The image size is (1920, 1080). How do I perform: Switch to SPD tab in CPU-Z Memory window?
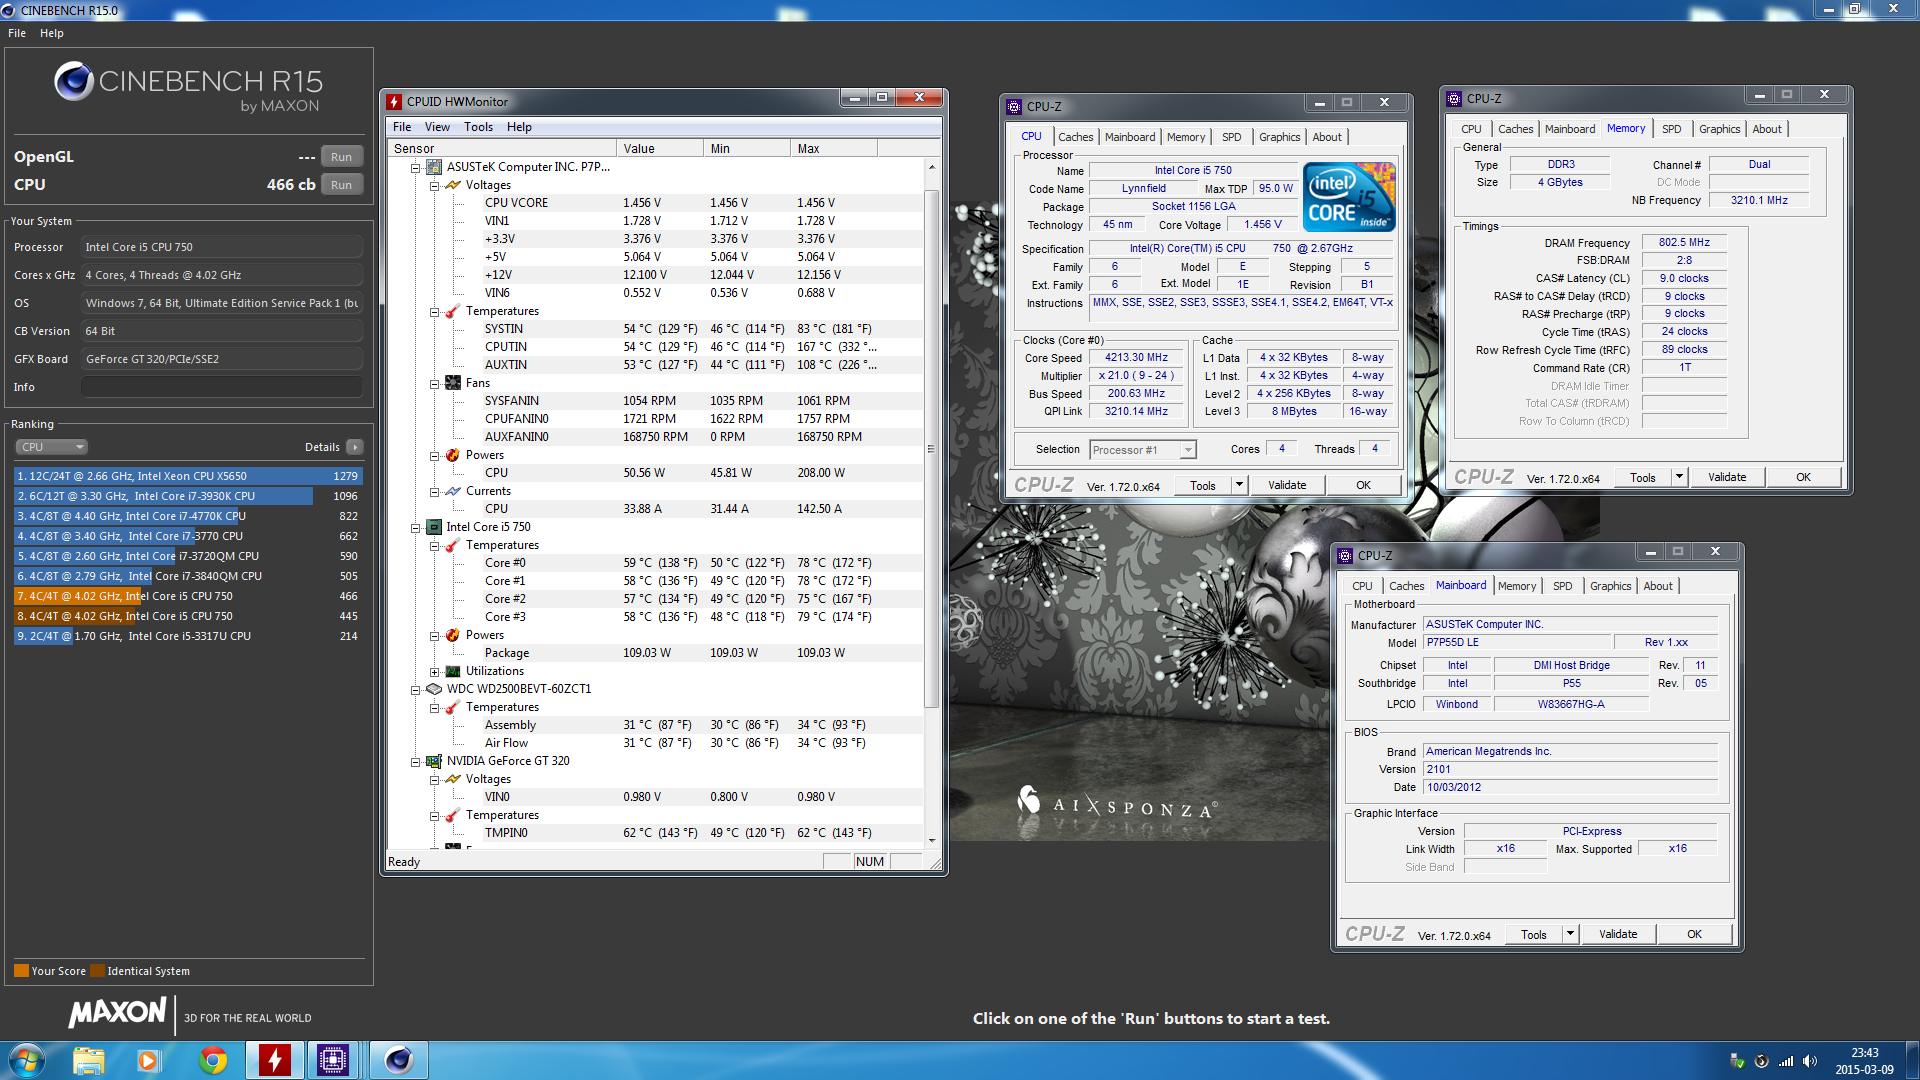[x=1671, y=129]
